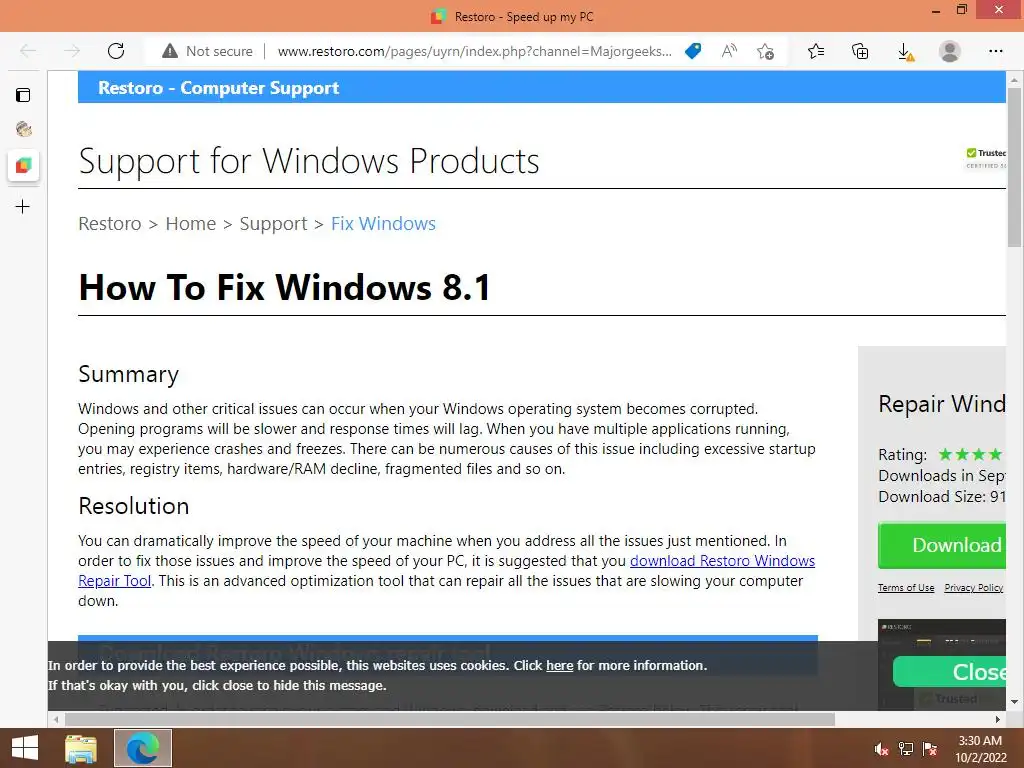Click the disabled Forward arrow
The height and width of the screenshot is (768, 1024).
coord(72,51)
